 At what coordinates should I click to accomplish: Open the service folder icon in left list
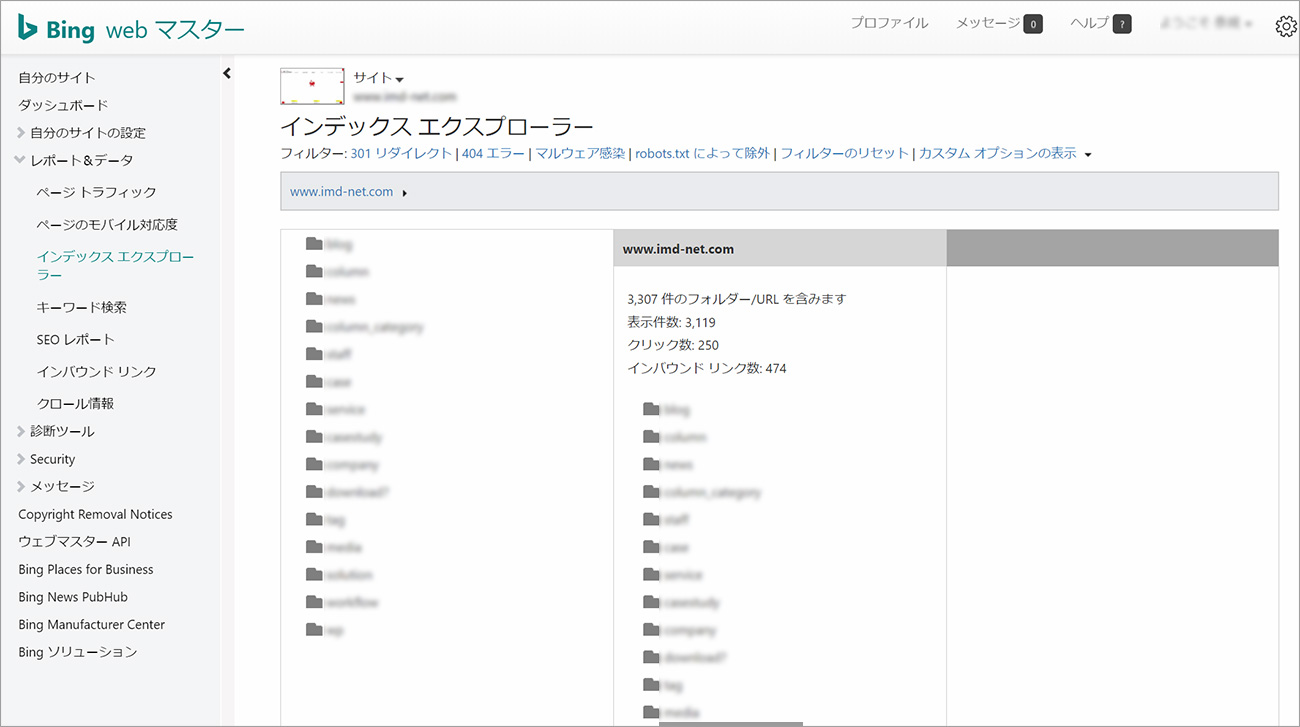pos(314,409)
